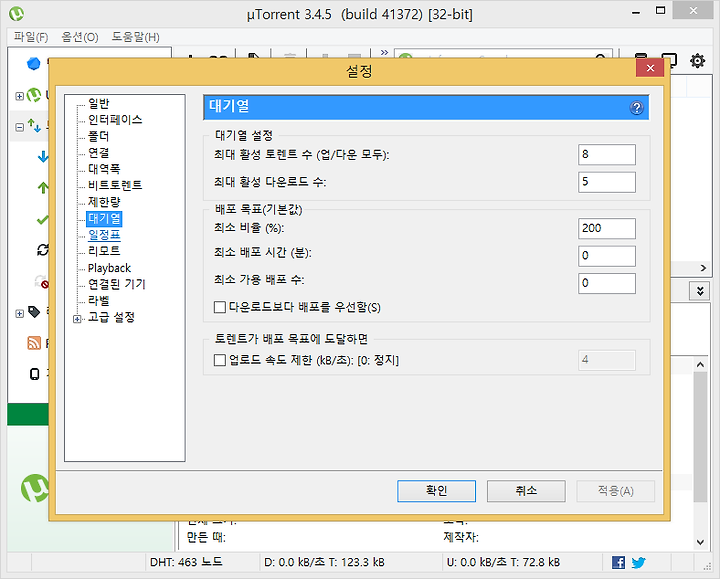Select 대기열 in settings tree

point(104,219)
